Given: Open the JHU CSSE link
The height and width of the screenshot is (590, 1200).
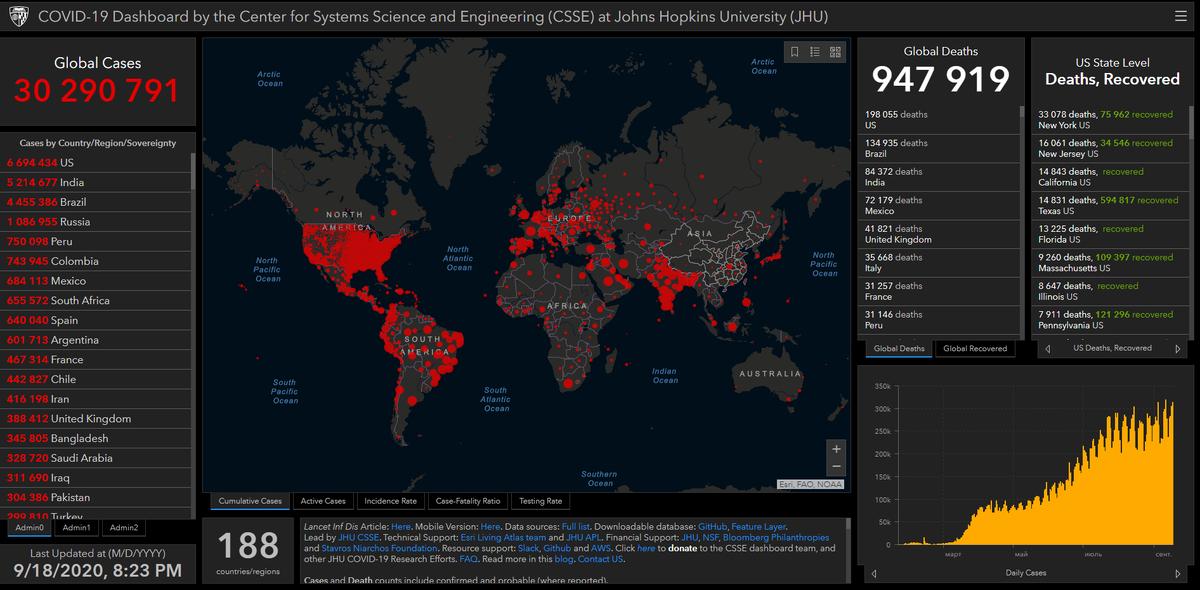Looking at the screenshot, I should point(358,537).
